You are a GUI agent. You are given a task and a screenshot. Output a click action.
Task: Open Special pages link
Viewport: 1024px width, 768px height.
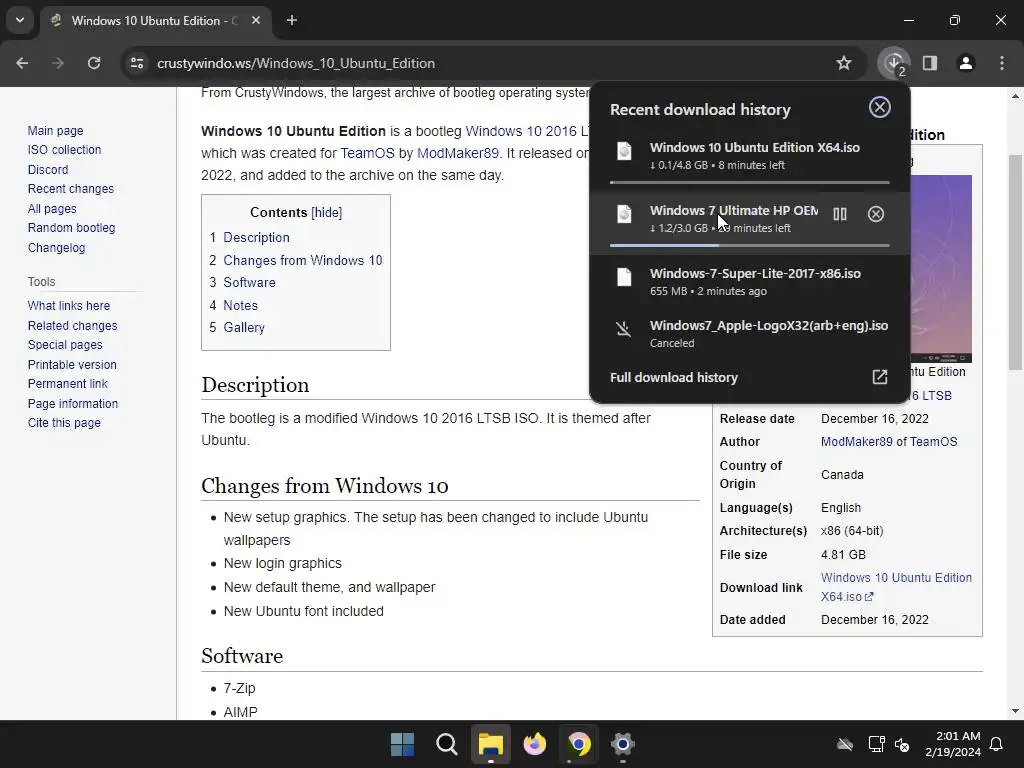tap(65, 345)
